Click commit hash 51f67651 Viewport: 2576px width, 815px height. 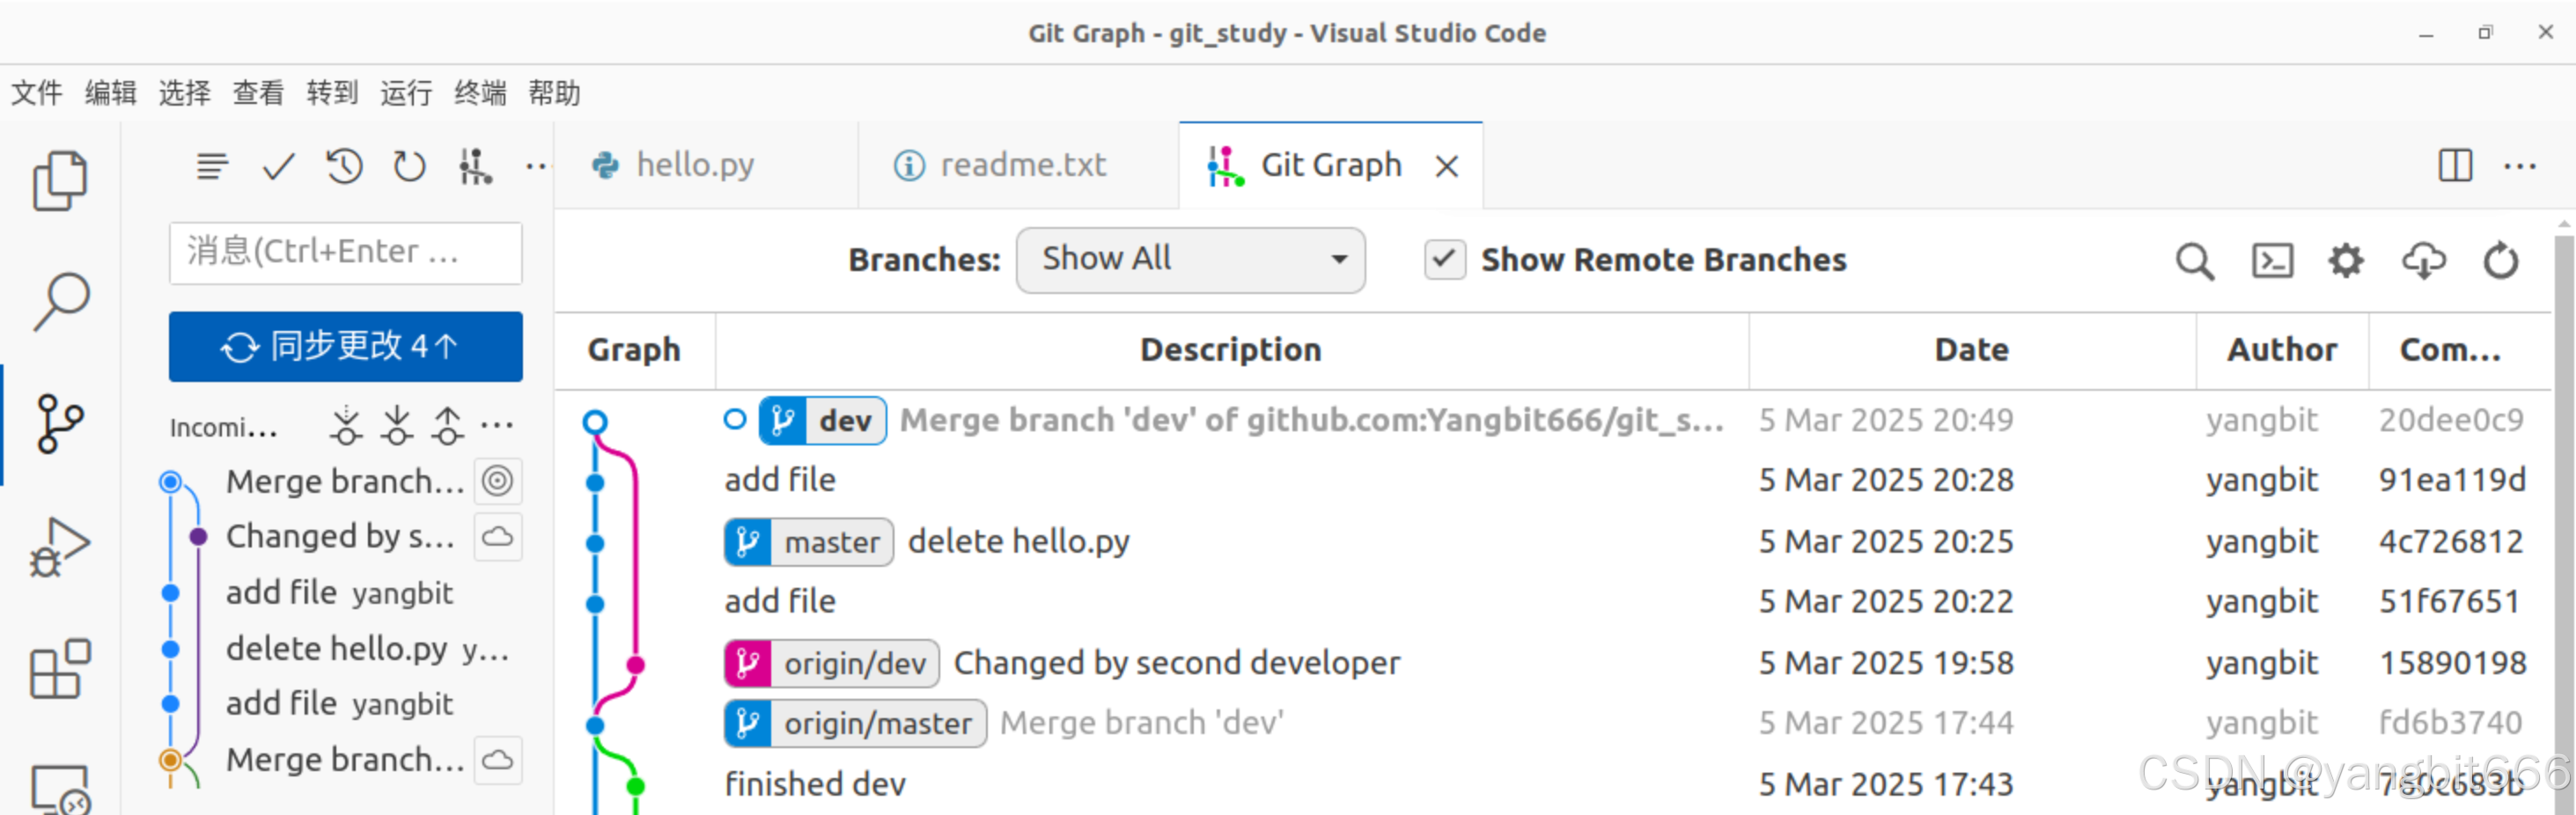2449,602
